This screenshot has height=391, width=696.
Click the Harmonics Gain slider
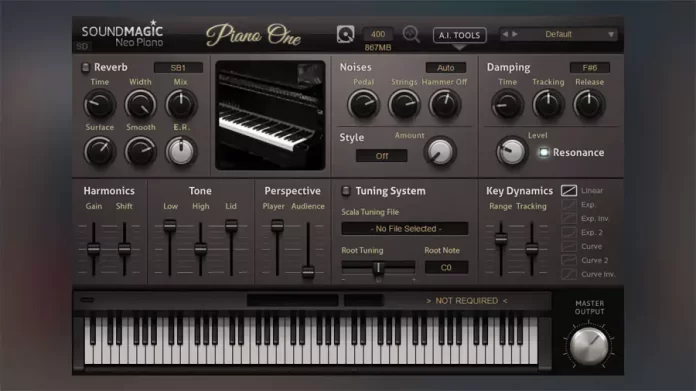point(93,249)
